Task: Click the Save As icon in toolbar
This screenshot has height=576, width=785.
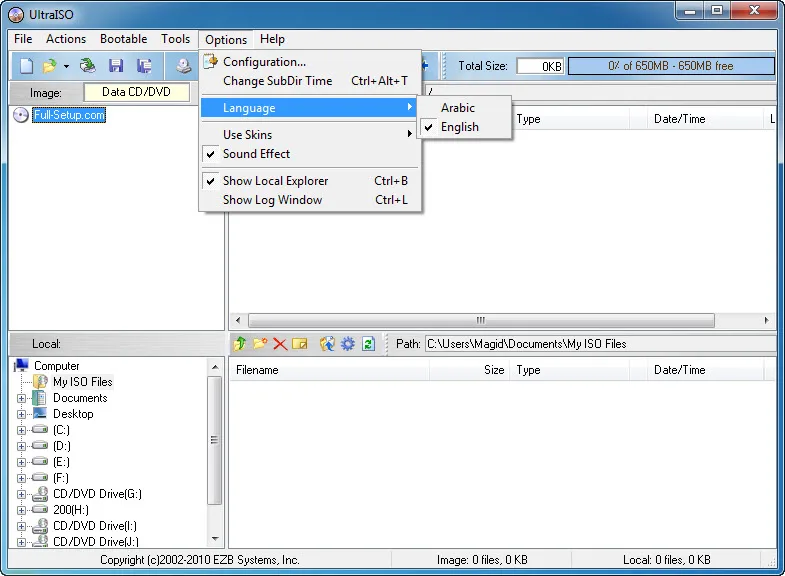Action: click(x=144, y=66)
